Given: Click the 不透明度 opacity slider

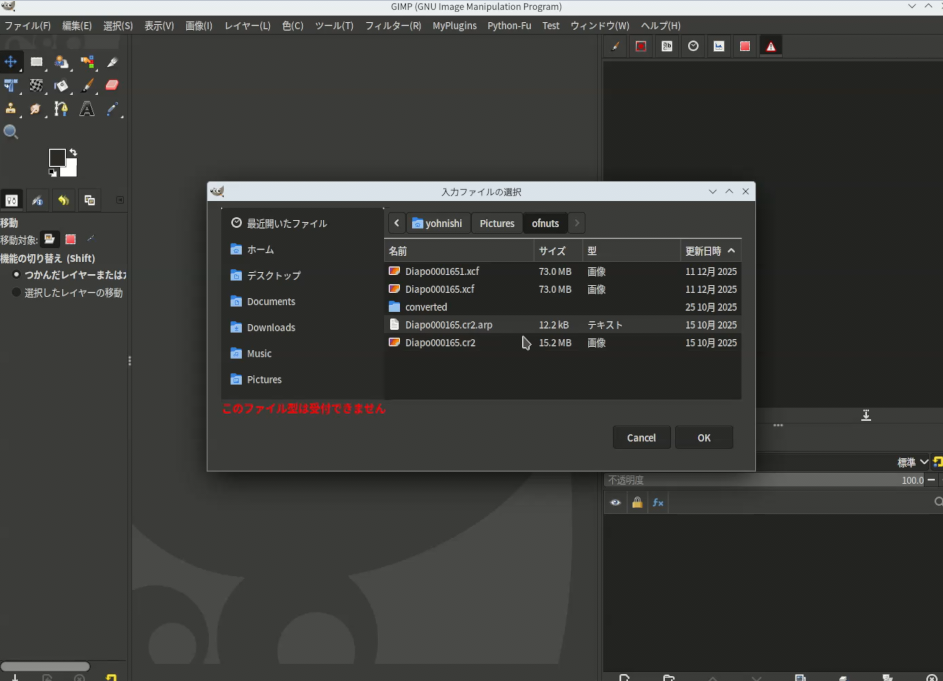Looking at the screenshot, I should [764, 480].
